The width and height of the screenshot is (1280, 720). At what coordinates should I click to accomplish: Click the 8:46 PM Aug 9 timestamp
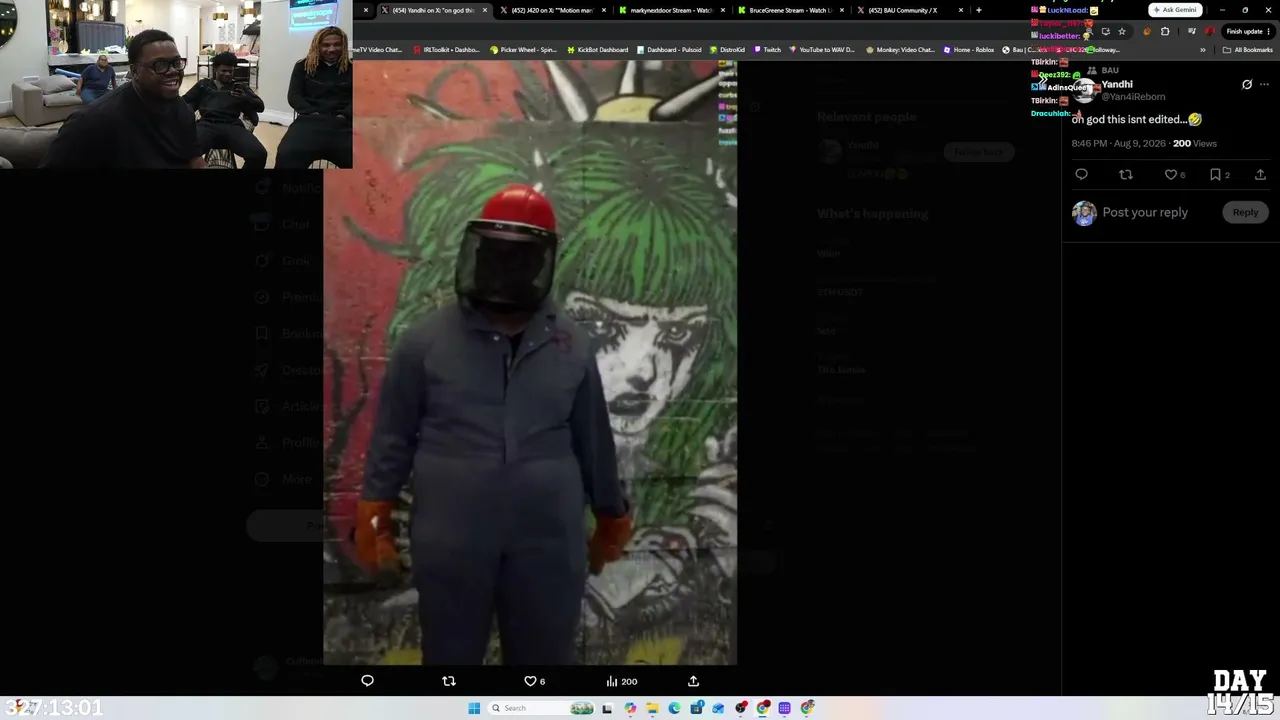tap(1118, 143)
